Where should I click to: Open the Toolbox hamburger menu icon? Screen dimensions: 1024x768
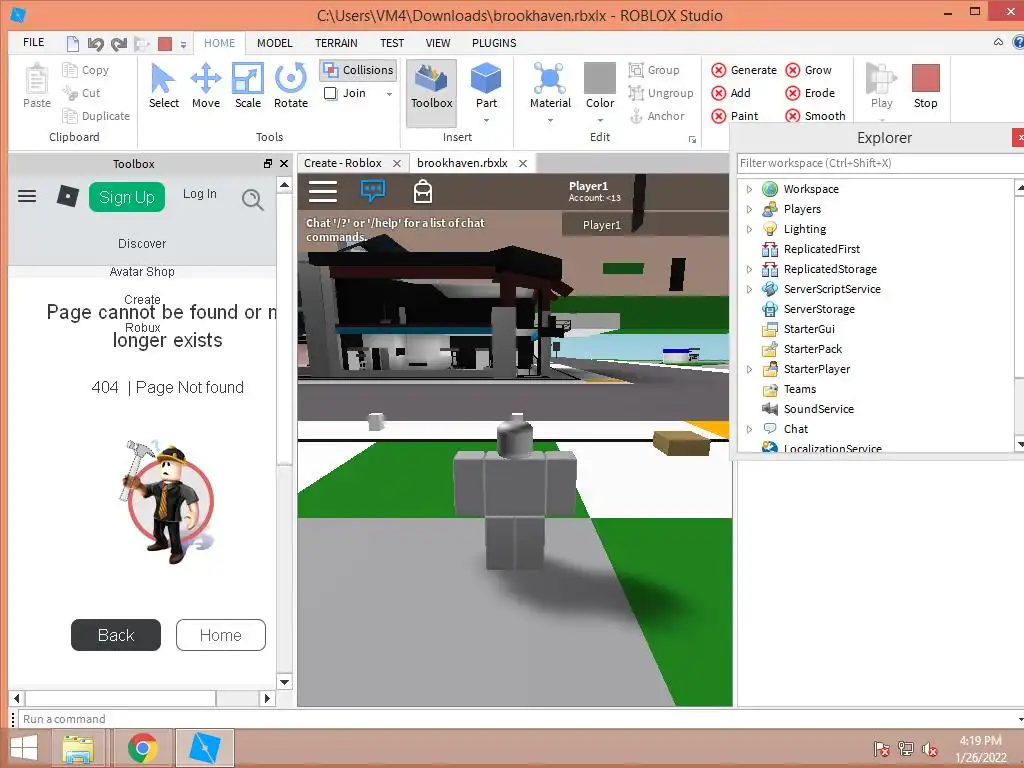tap(27, 196)
